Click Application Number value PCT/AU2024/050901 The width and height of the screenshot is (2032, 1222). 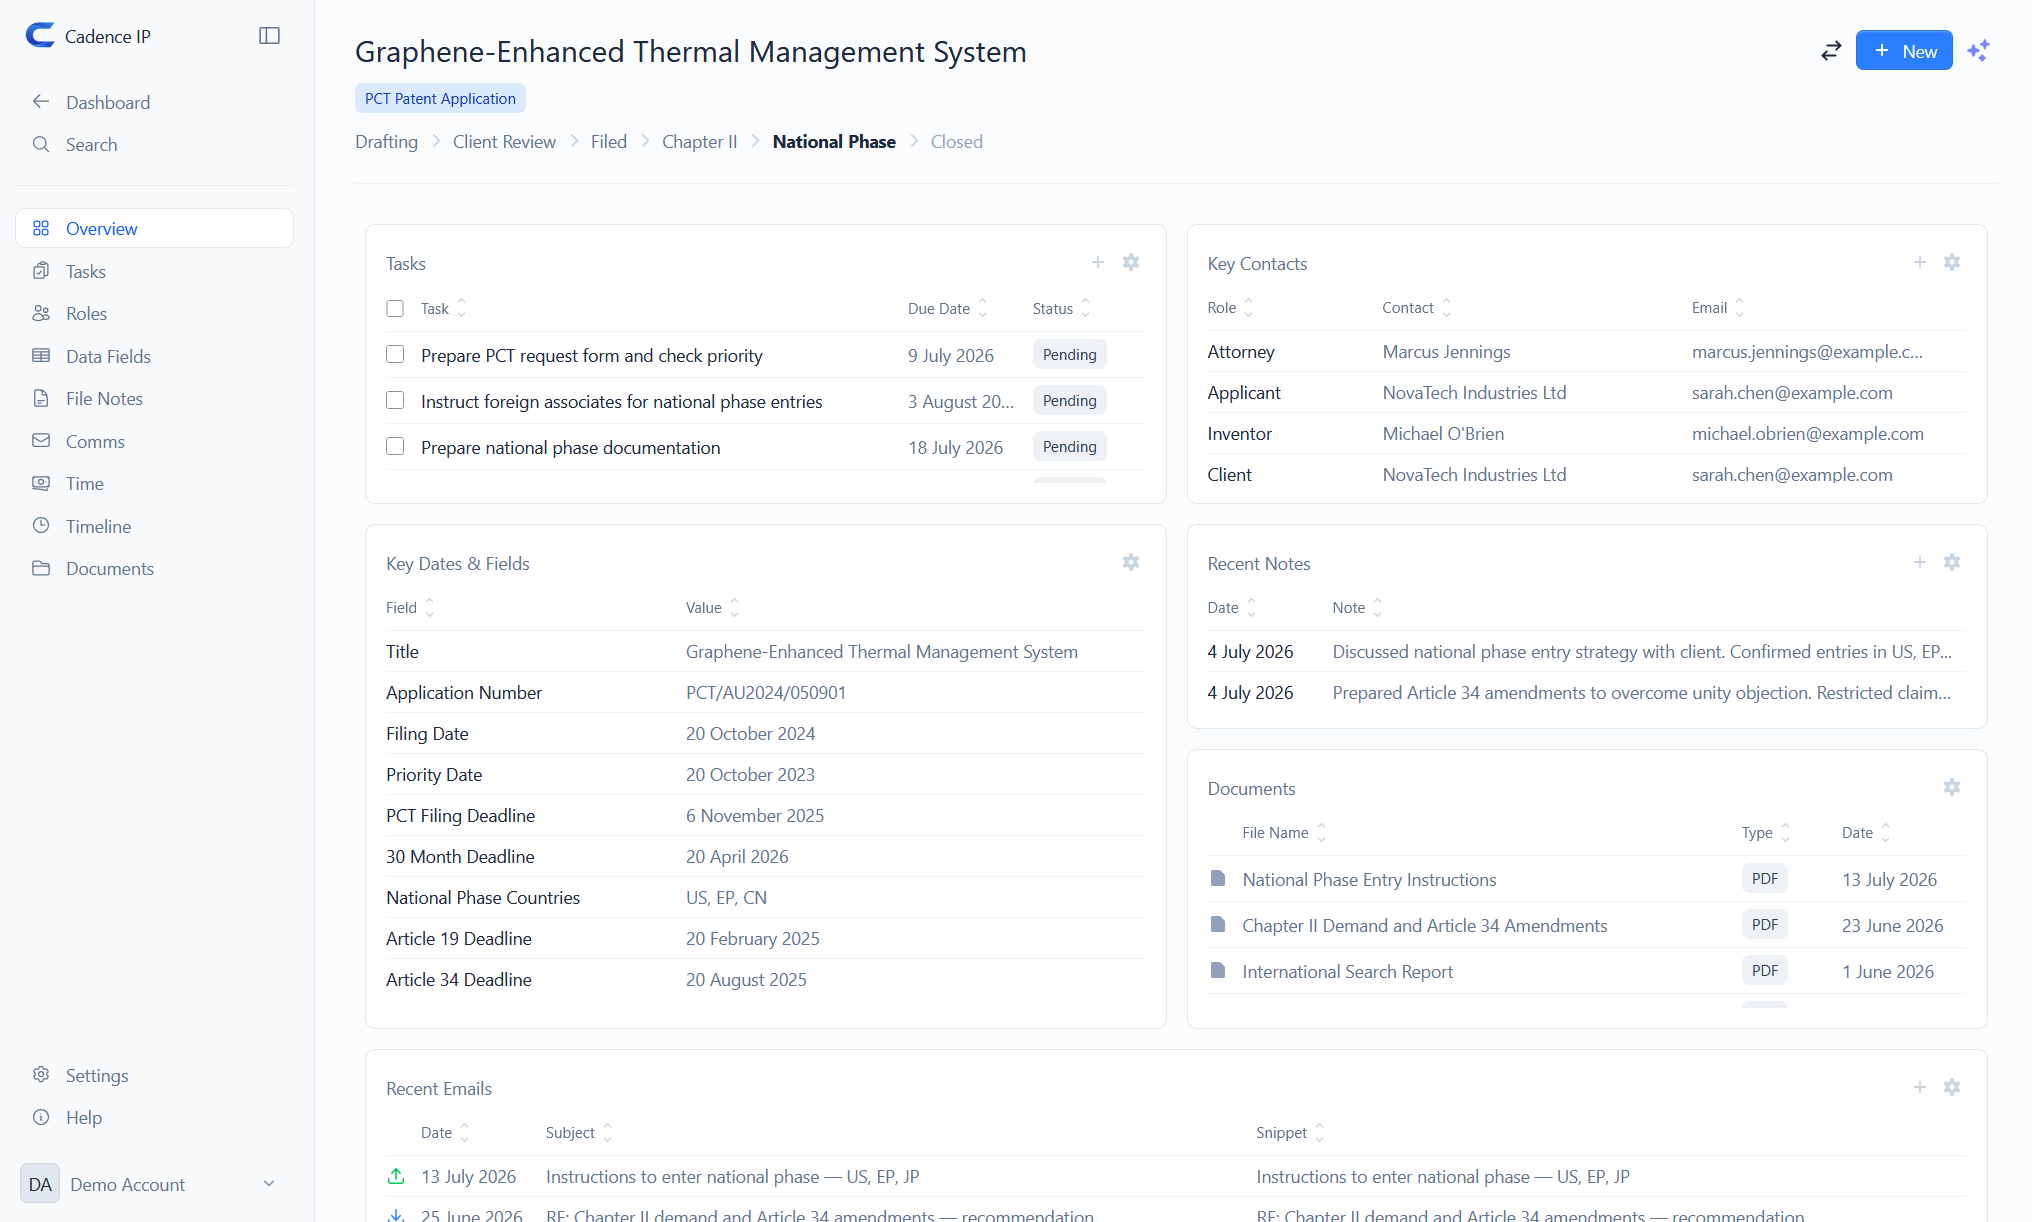(766, 692)
